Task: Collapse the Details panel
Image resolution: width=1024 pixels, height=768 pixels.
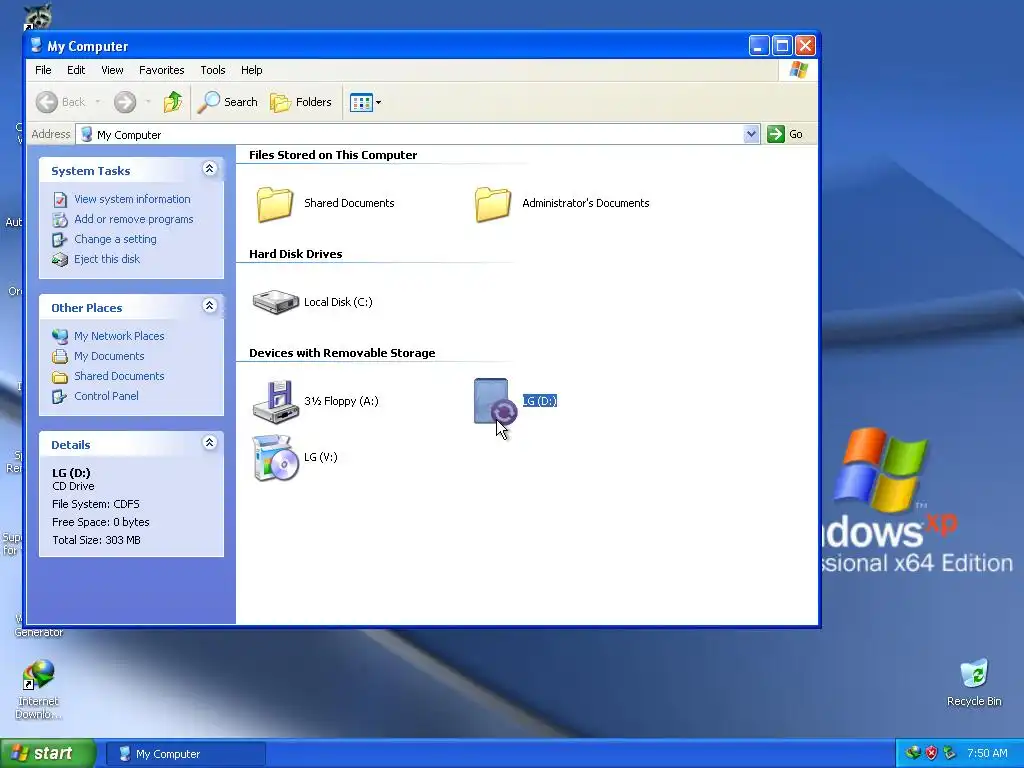Action: tap(210, 443)
